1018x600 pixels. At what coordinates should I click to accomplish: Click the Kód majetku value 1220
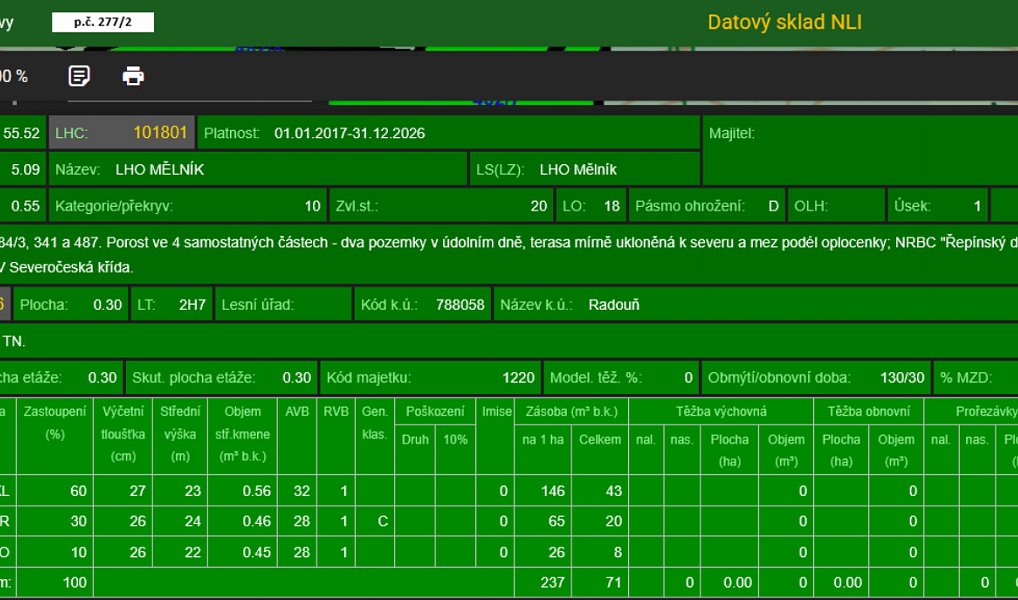point(518,377)
